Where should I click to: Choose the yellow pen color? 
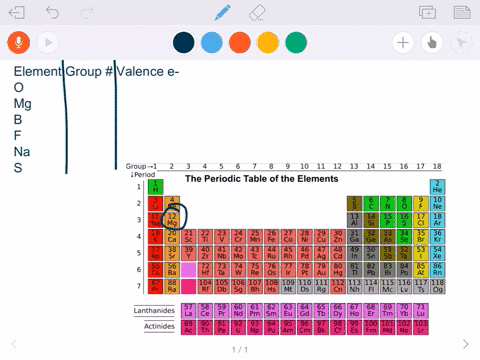tap(268, 43)
